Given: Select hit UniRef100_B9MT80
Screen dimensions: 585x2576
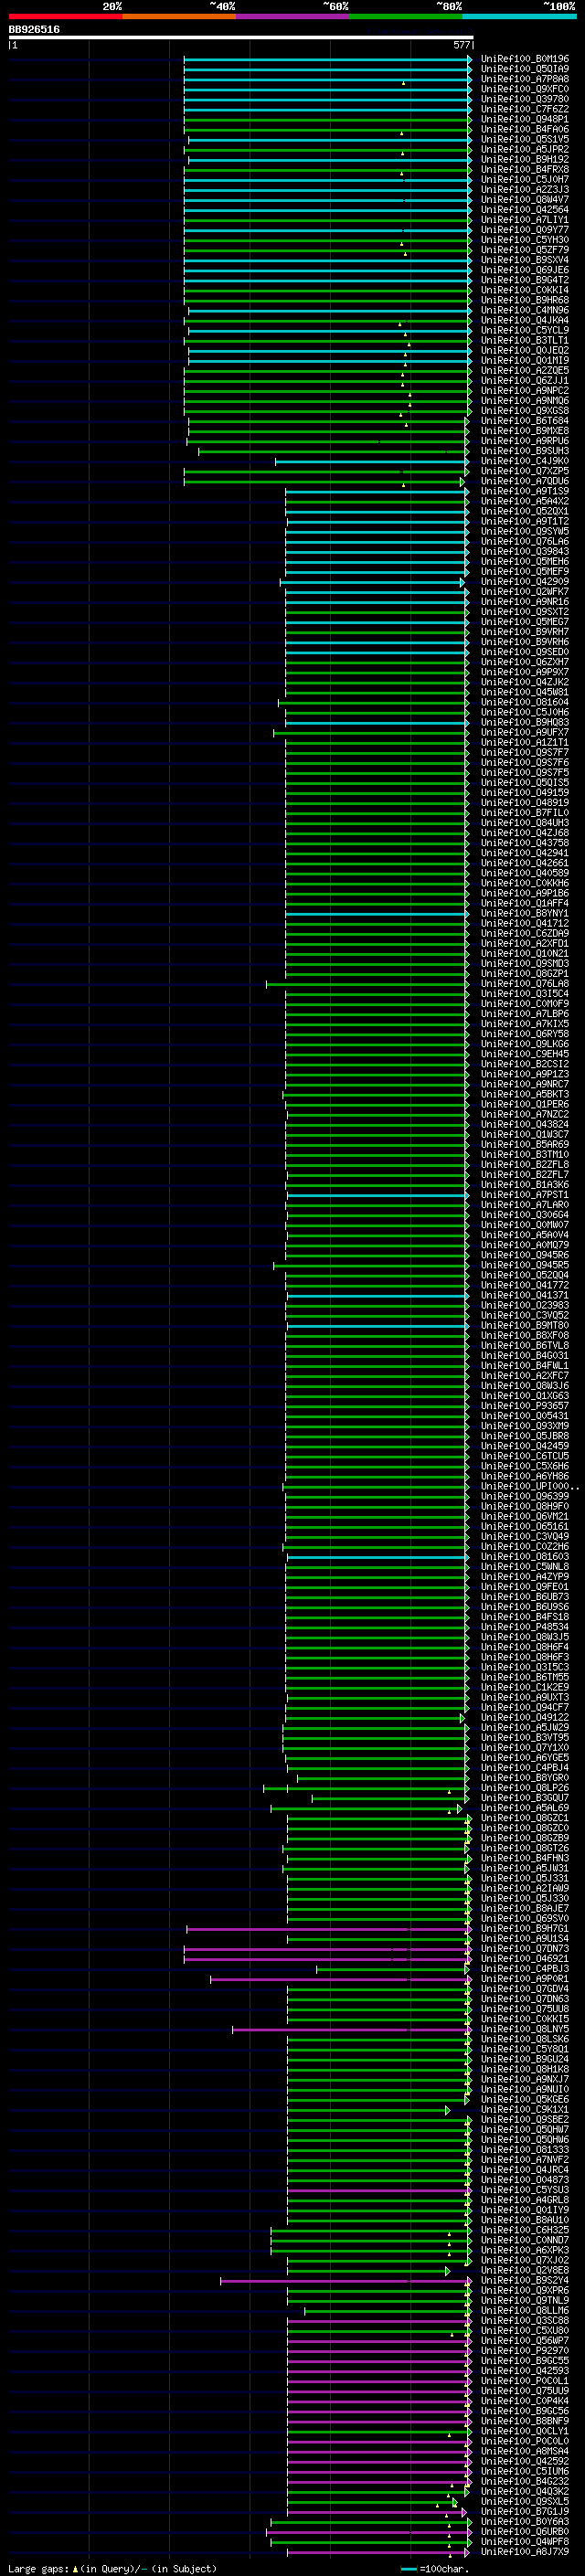Looking at the screenshot, I should click(x=525, y=1325).
